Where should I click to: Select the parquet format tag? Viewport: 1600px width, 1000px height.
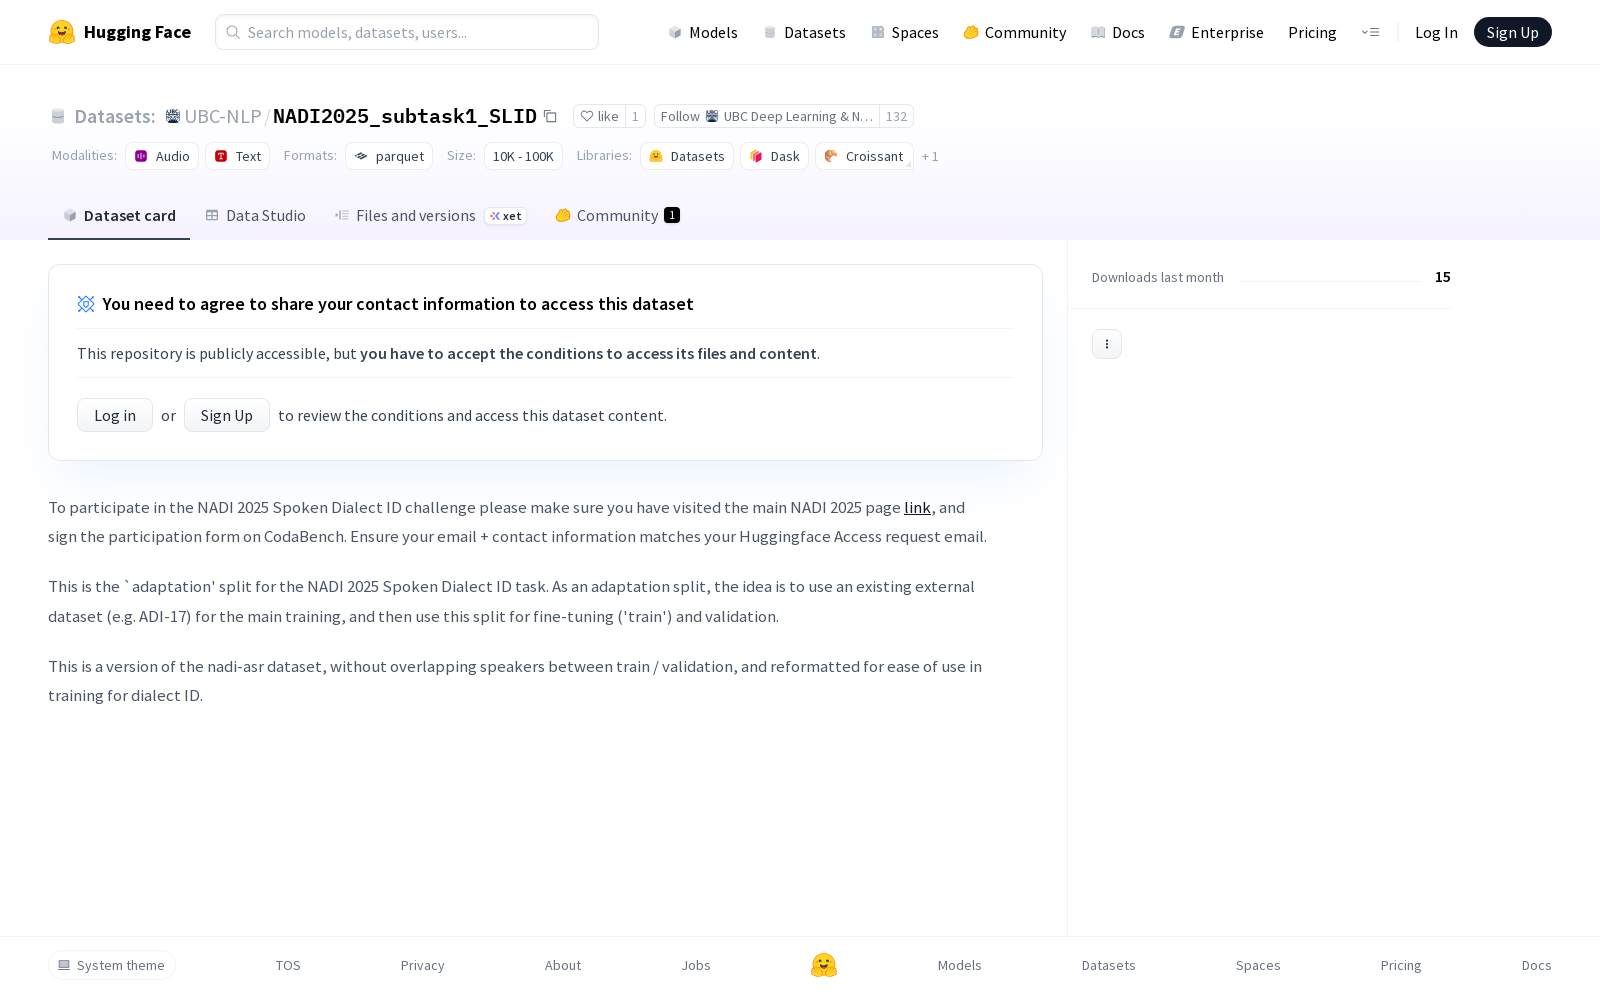click(x=389, y=156)
